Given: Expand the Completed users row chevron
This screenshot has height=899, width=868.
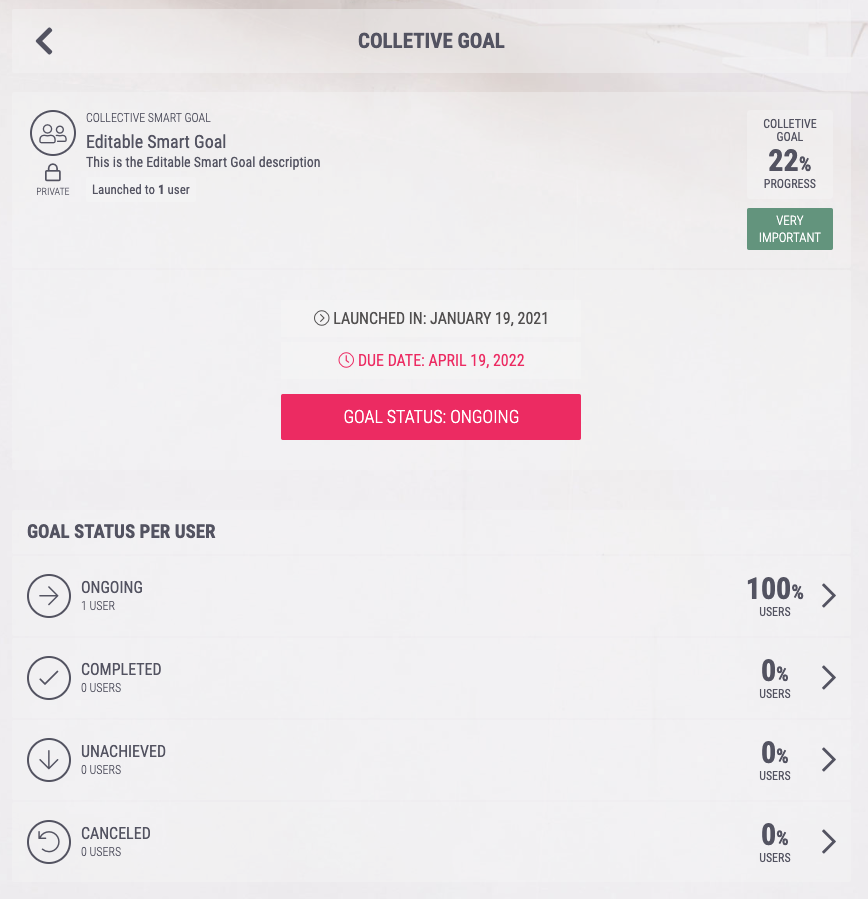Looking at the screenshot, I should click(828, 678).
